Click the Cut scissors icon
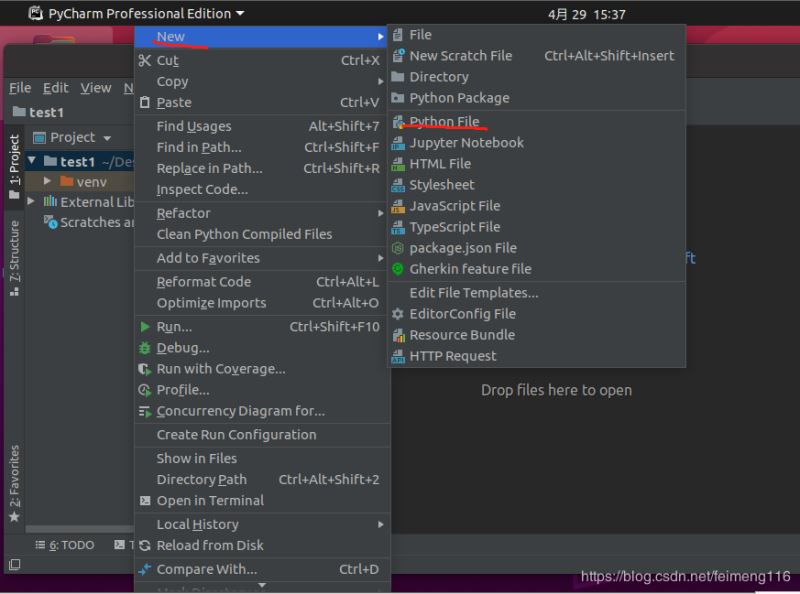Image resolution: width=800 pixels, height=594 pixels. pos(145,60)
